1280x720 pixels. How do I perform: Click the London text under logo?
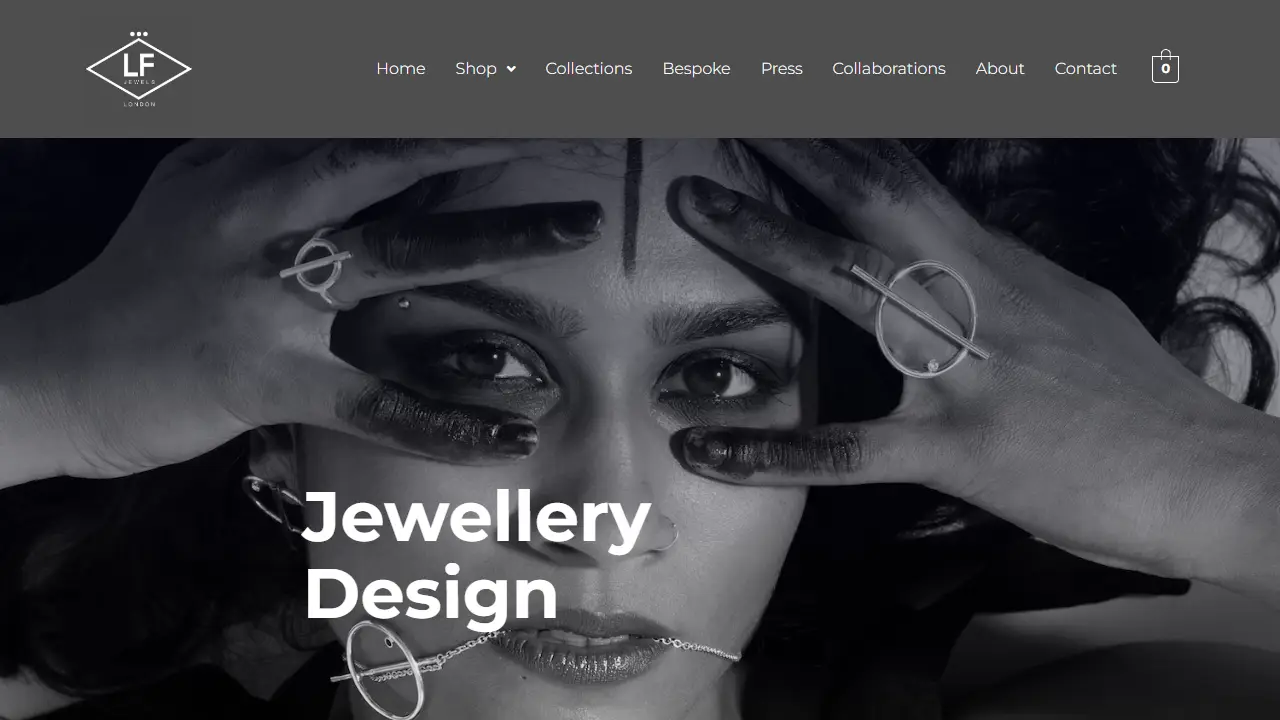click(139, 104)
